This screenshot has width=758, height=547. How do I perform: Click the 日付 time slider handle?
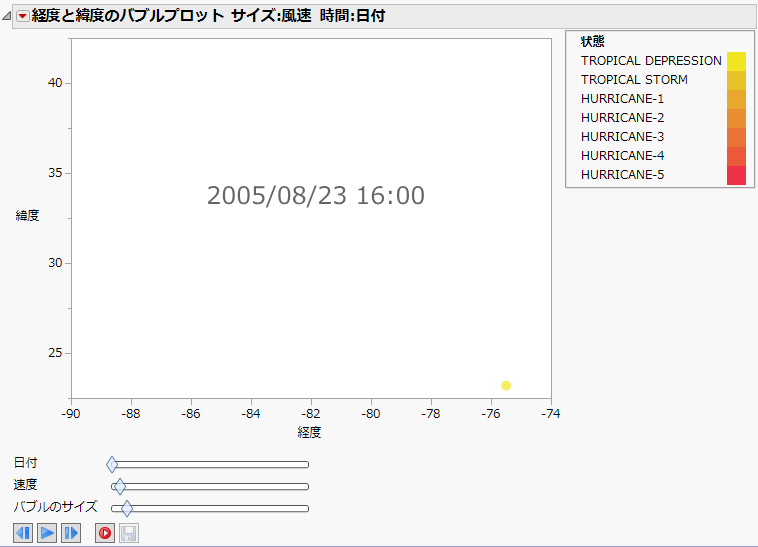tap(112, 464)
